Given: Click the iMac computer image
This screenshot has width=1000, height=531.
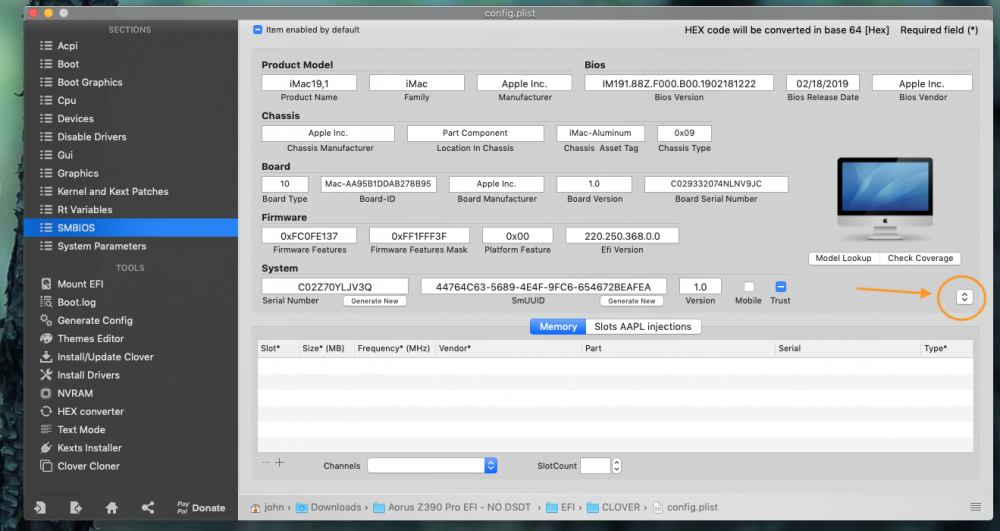Looking at the screenshot, I should (x=885, y=199).
